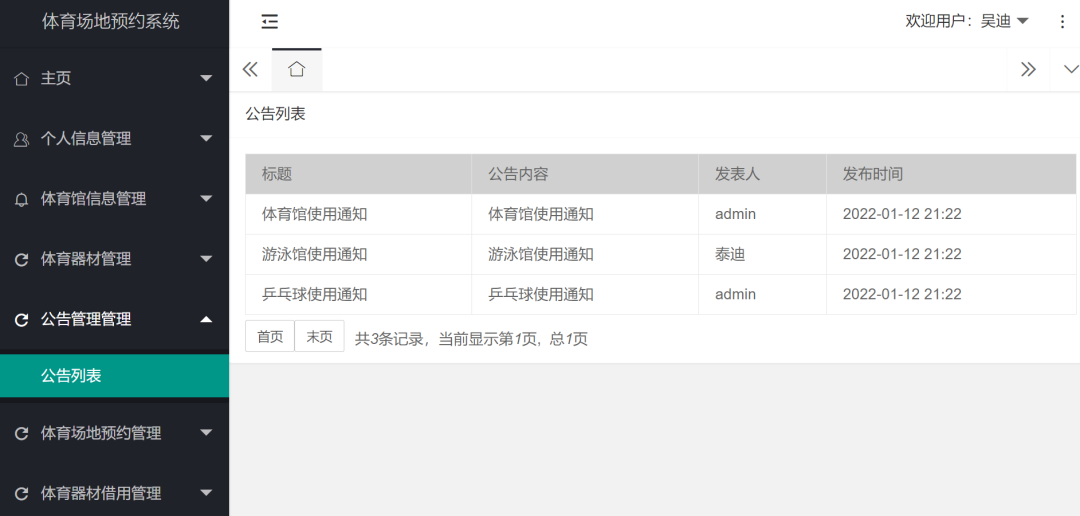1080x516 pixels.
Task: Click the refresh icon beside 体育场地预约管理
Action: [21, 433]
